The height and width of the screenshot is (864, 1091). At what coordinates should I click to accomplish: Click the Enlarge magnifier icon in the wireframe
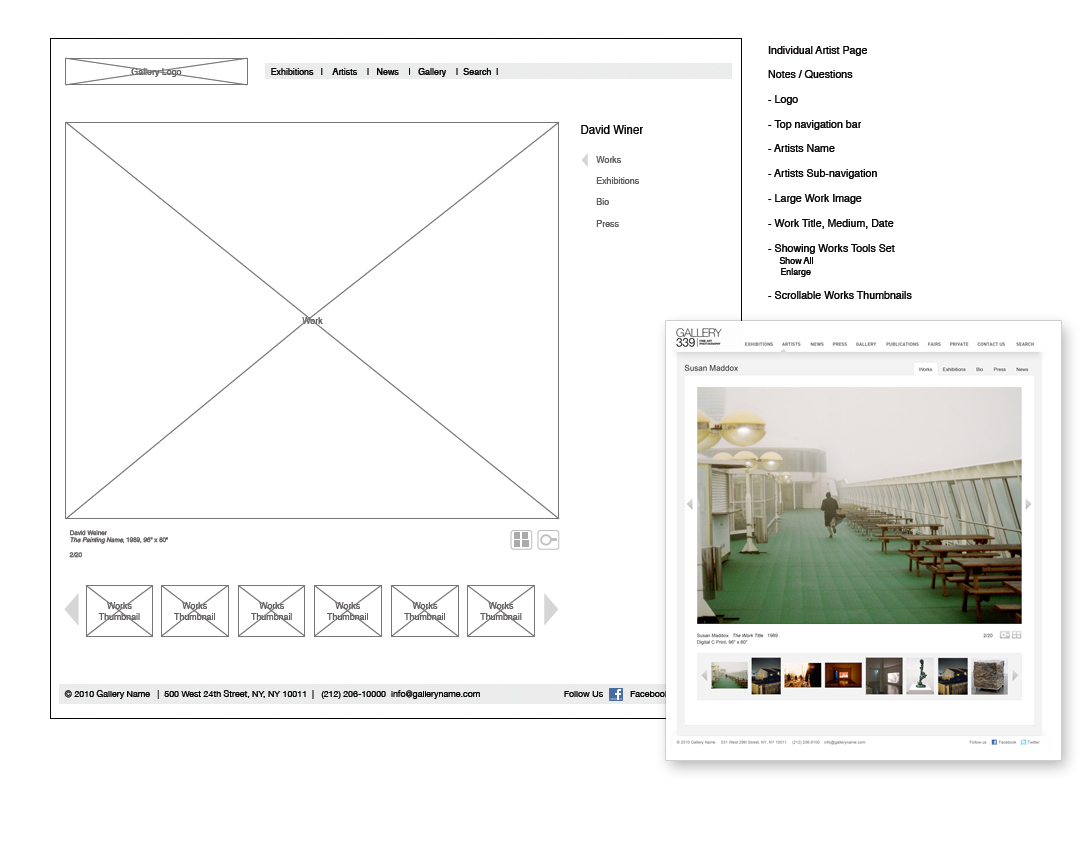coord(547,539)
